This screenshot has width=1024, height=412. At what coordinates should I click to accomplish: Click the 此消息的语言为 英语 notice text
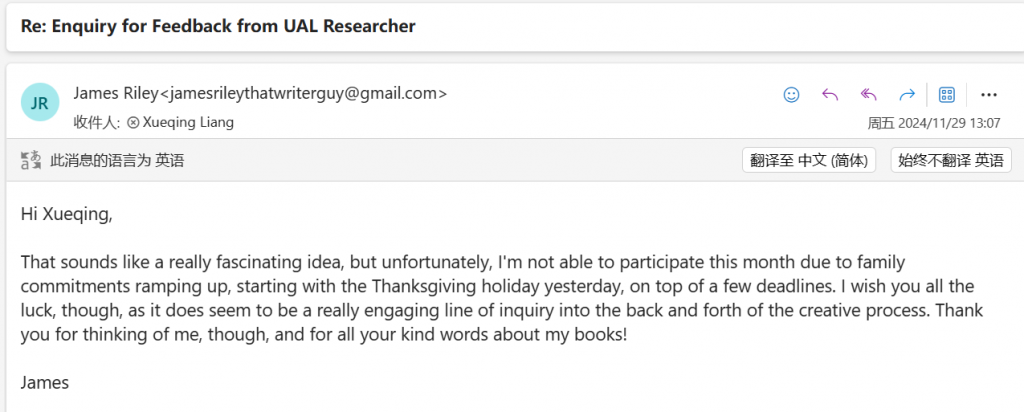click(x=117, y=160)
